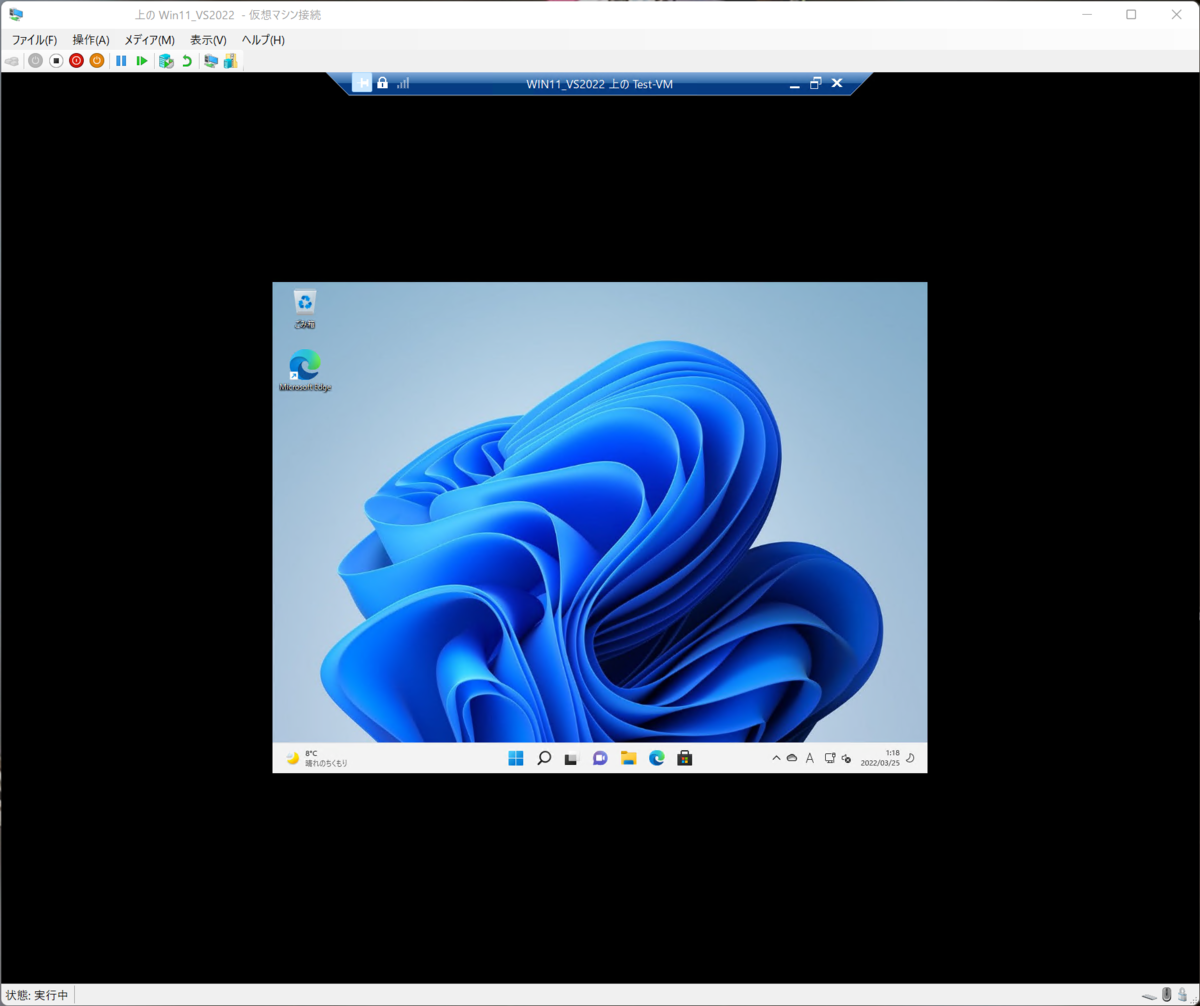The width and height of the screenshot is (1200, 1006).
Task: Open network and volume quick settings in tray
Action: 838,758
